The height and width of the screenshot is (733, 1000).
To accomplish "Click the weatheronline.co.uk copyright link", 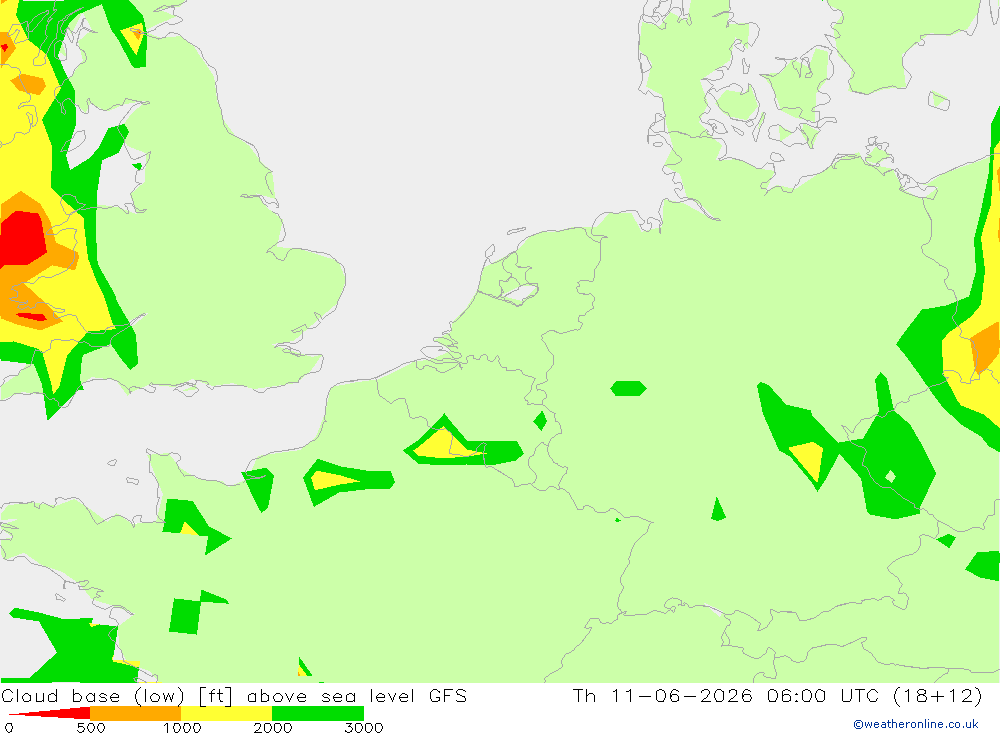I will point(916,724).
